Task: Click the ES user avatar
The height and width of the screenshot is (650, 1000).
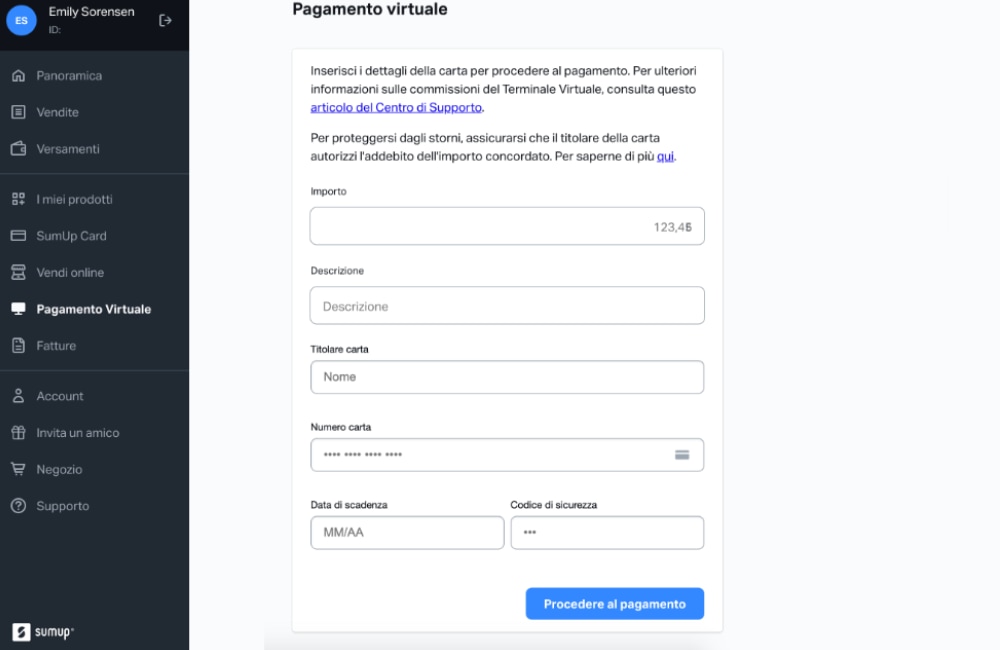Action: (x=21, y=20)
